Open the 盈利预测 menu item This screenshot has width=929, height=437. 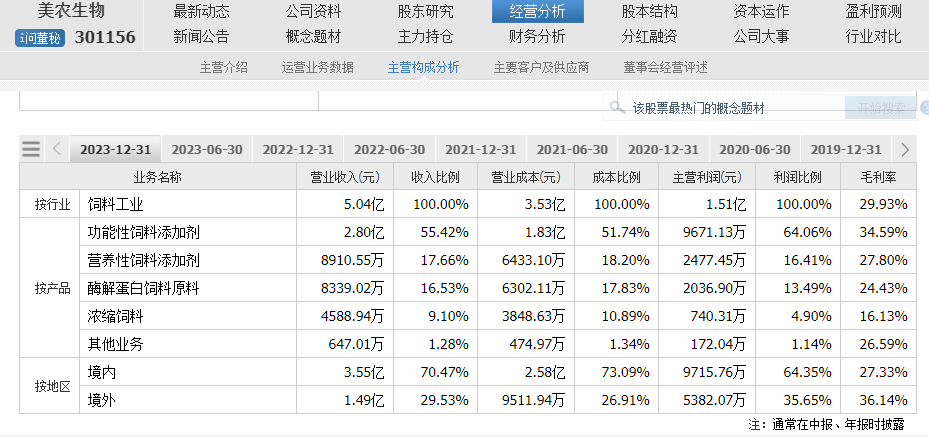tap(873, 11)
